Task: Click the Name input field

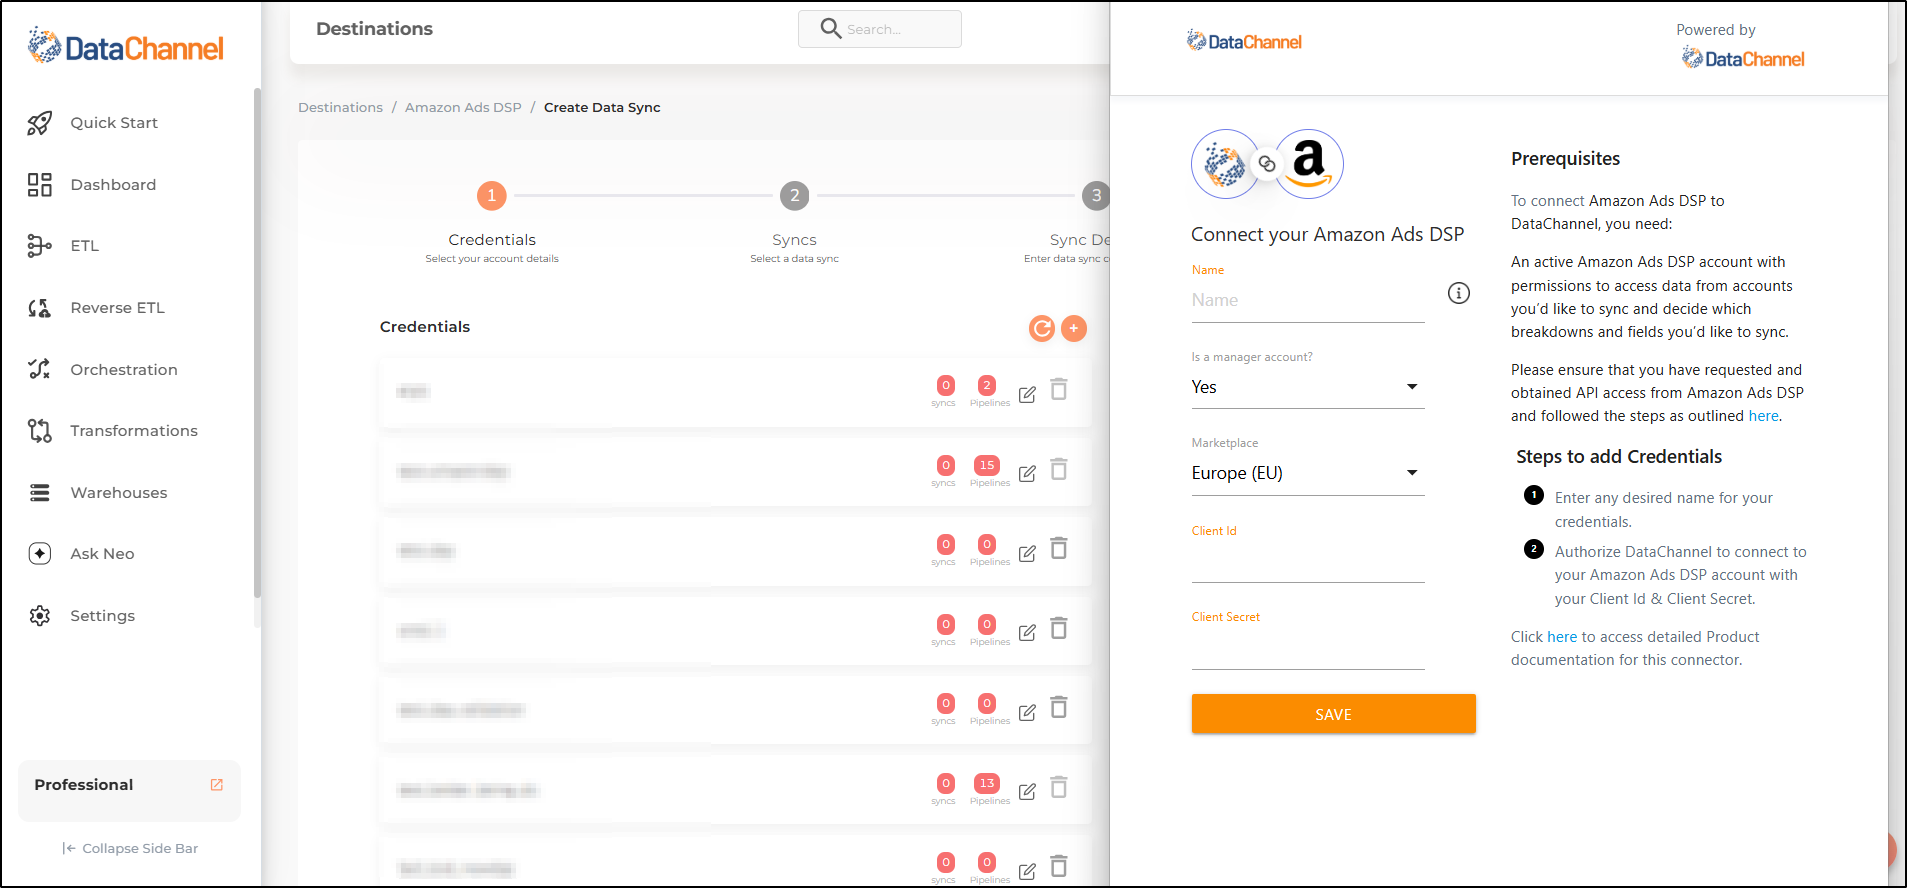Action: coord(1308,301)
